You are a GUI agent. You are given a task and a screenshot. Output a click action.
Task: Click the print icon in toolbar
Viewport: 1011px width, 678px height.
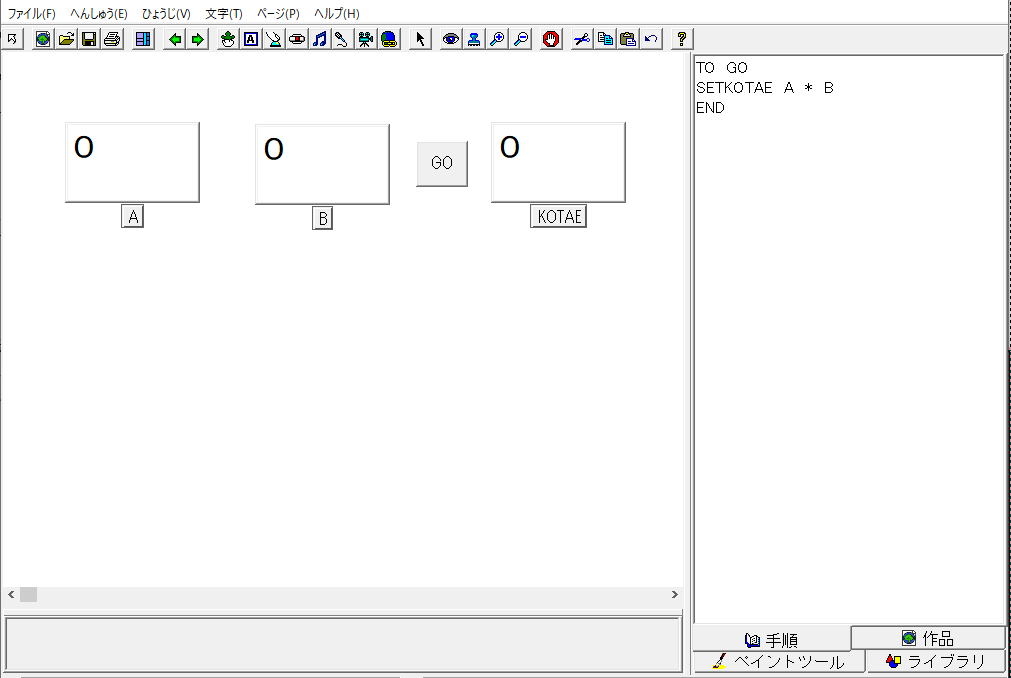pyautogui.click(x=112, y=39)
